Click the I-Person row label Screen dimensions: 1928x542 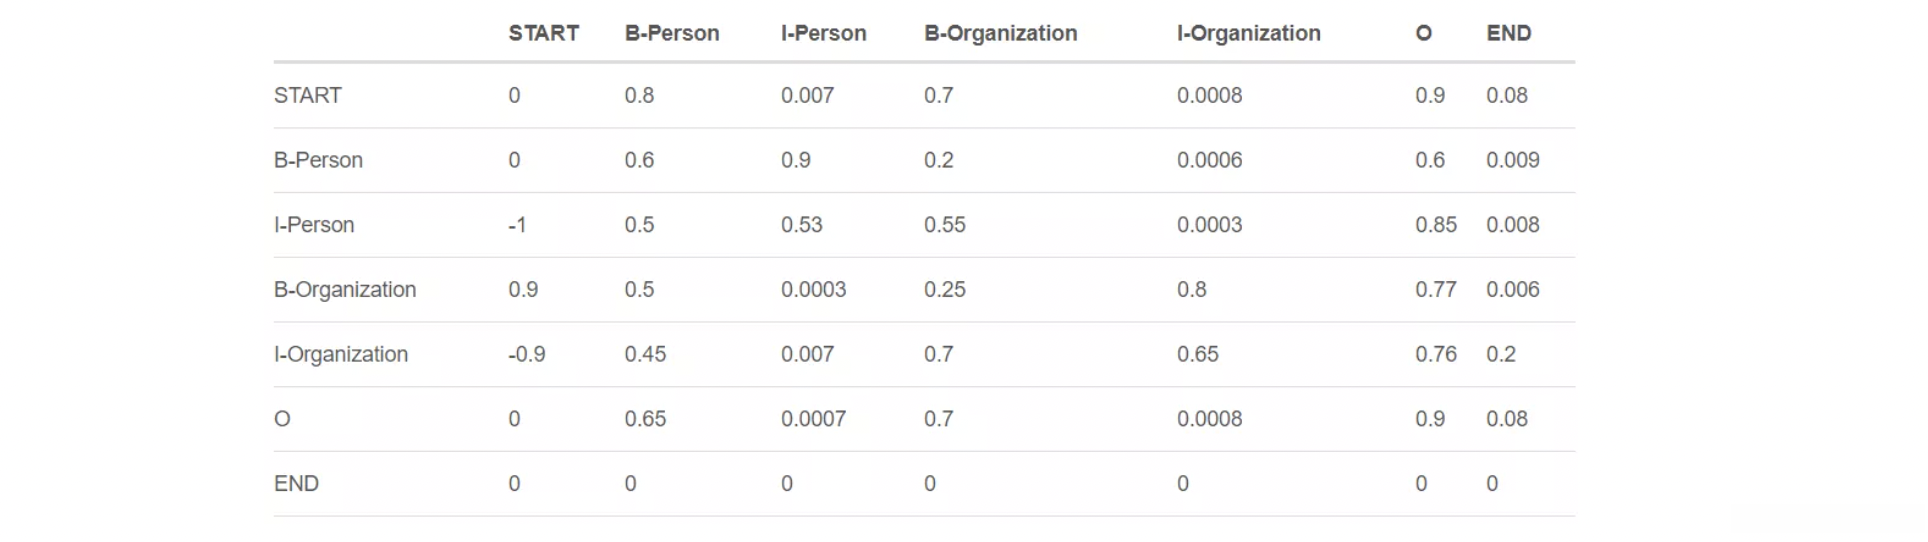click(314, 225)
